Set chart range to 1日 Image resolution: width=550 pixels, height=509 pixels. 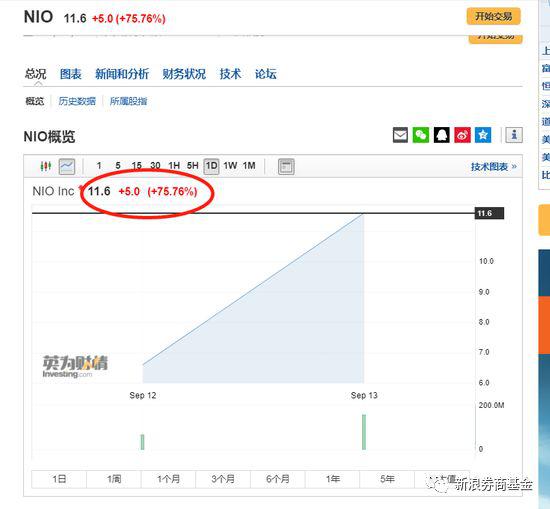click(x=59, y=479)
